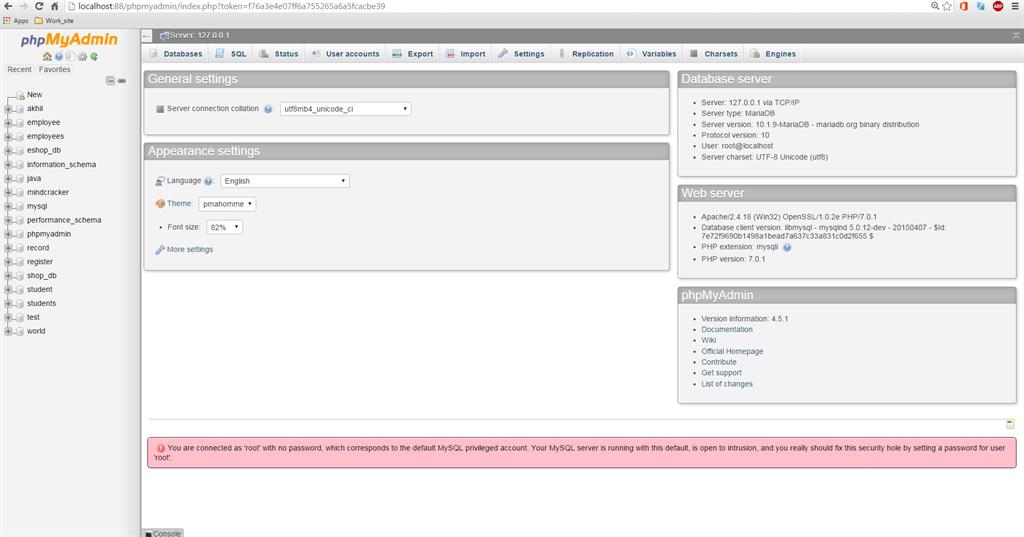1024x537 pixels.
Task: Open phpMyAdmin documentation question-mark icon in sidebar
Action: (59, 56)
